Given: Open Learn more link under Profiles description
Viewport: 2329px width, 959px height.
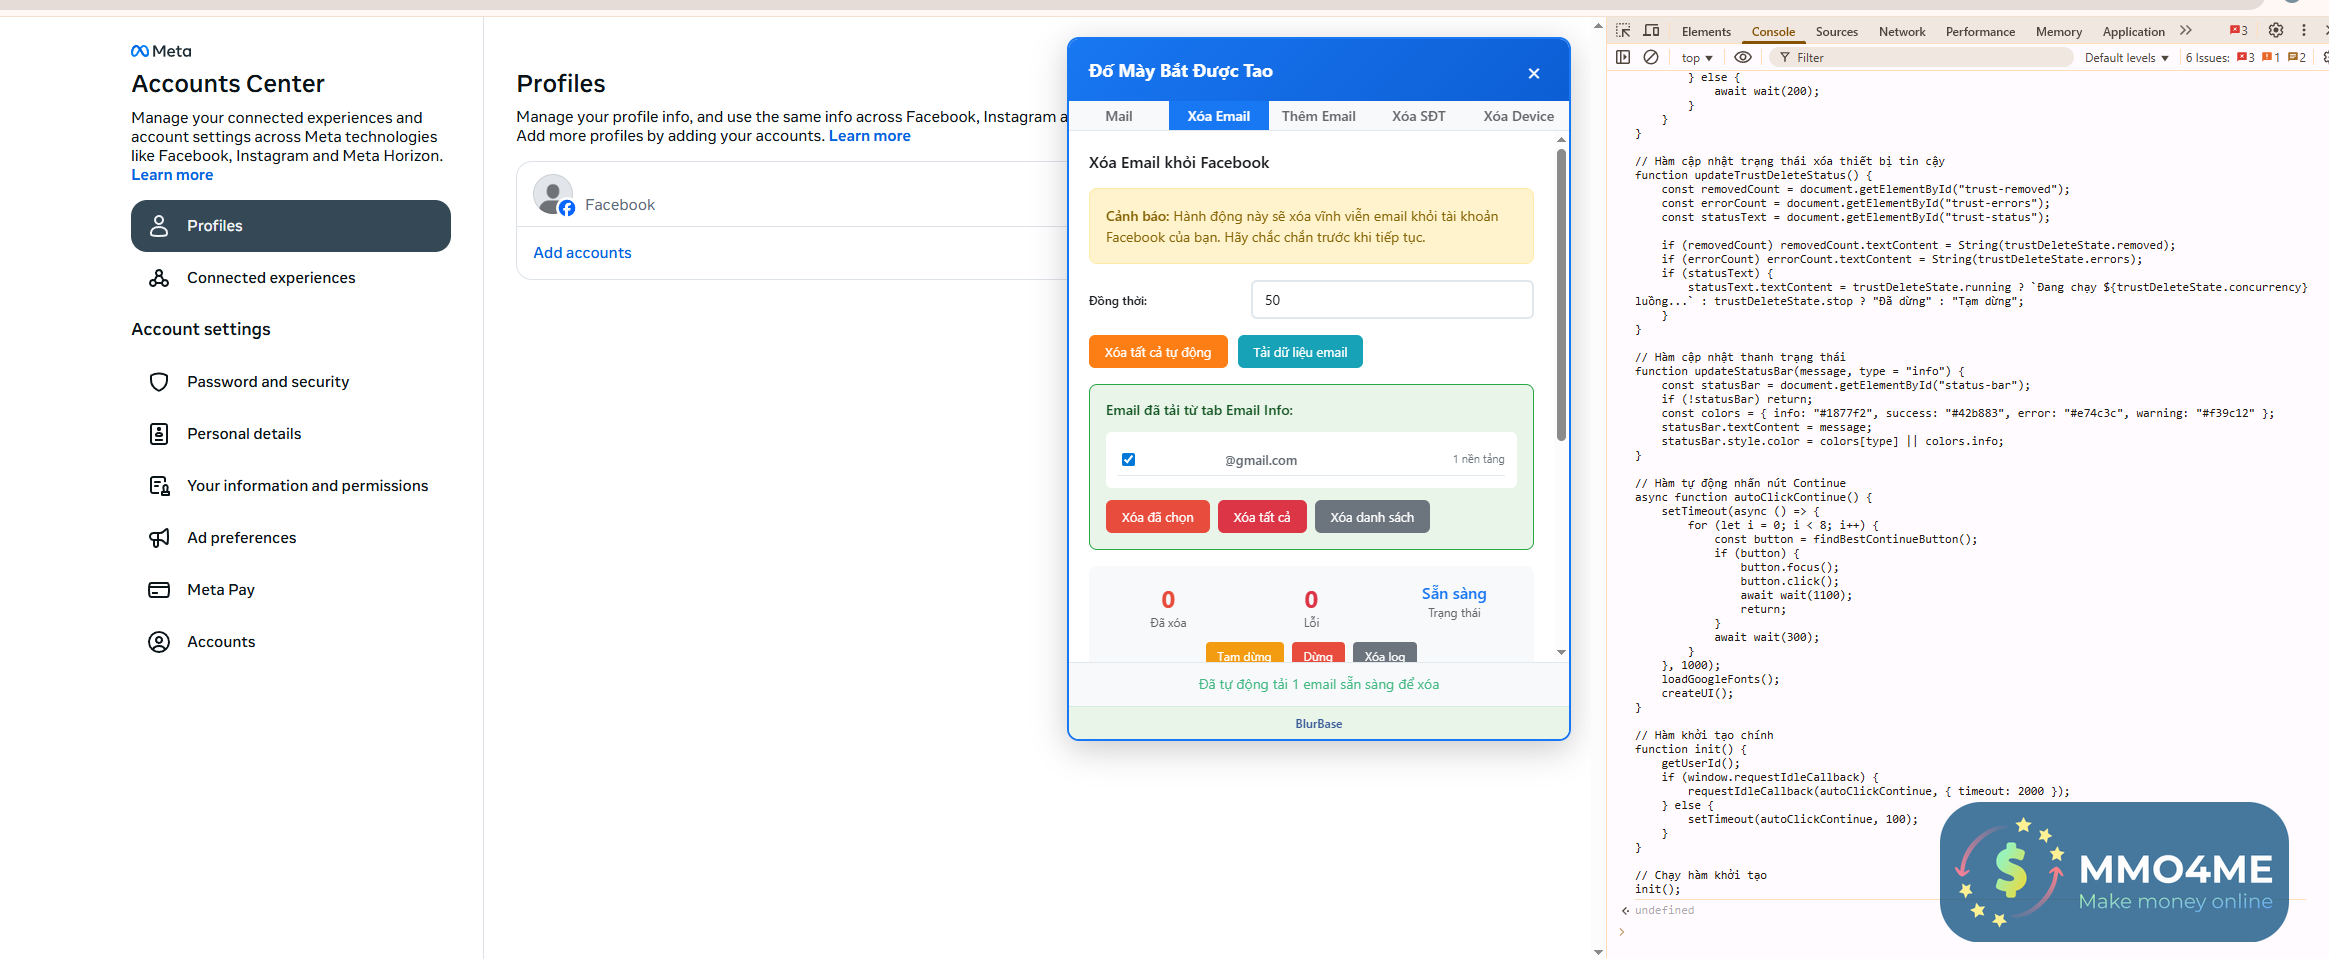Looking at the screenshot, I should coord(869,136).
